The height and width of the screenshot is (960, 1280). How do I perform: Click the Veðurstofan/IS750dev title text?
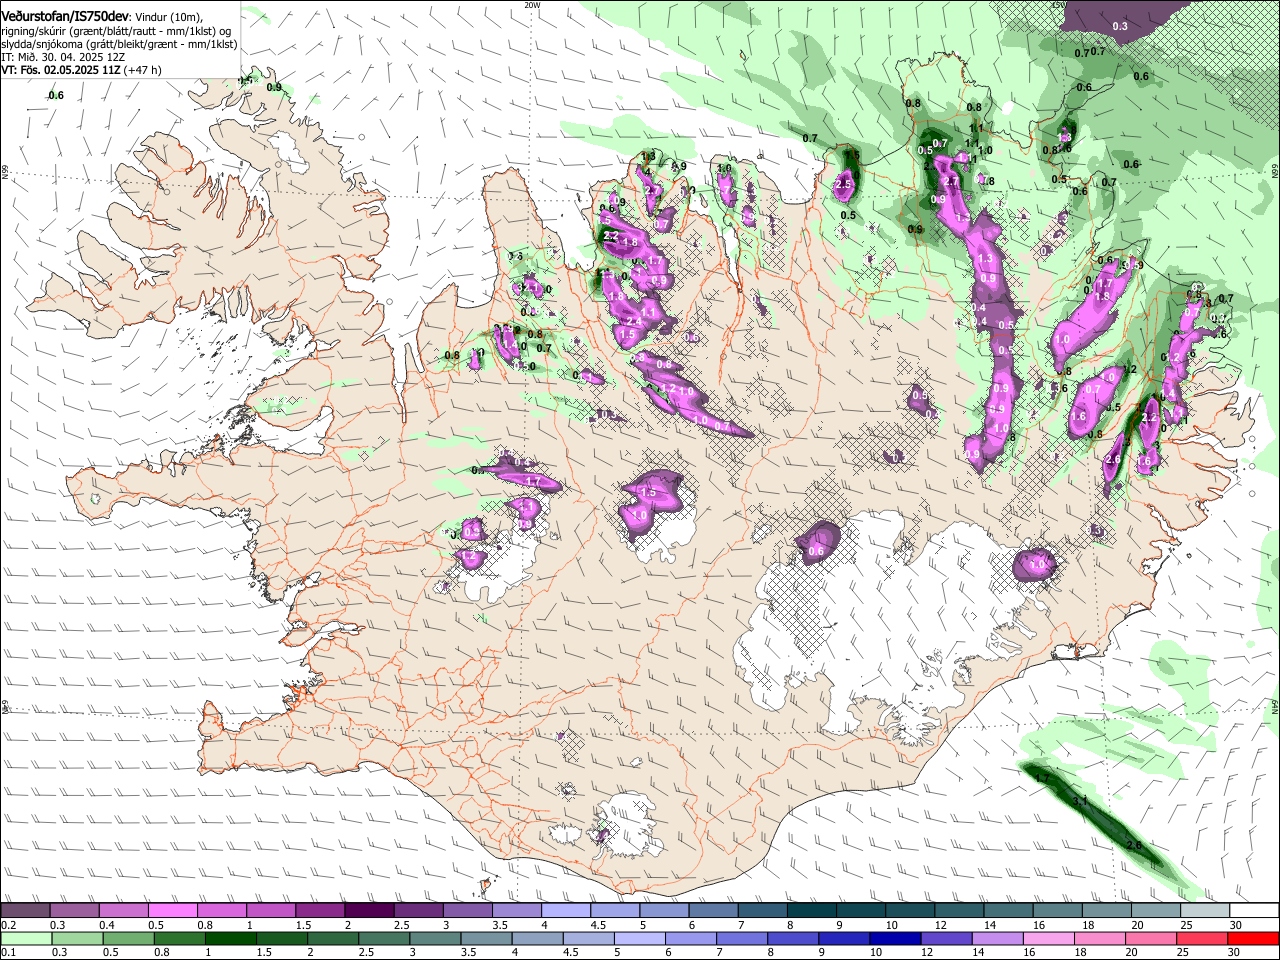[x=65, y=17]
